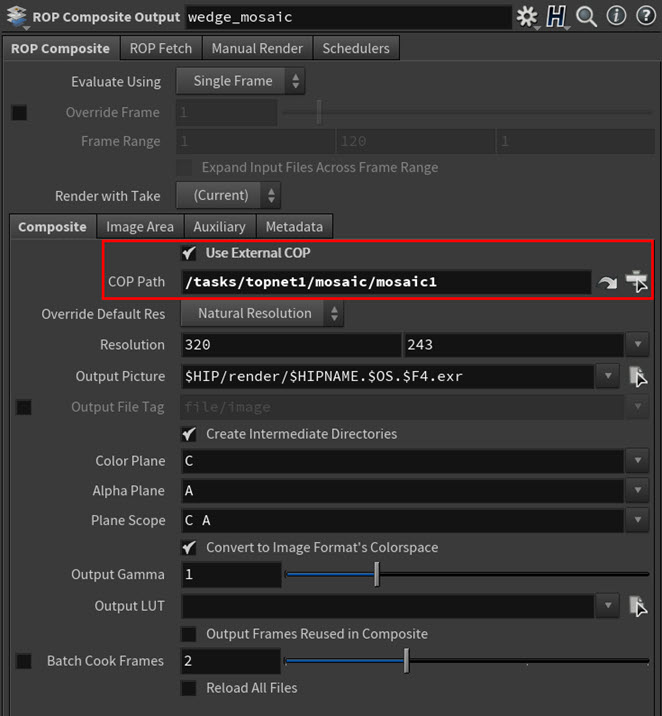
Task: Open Plane Scope dropdown arrow
Action: [x=637, y=520]
